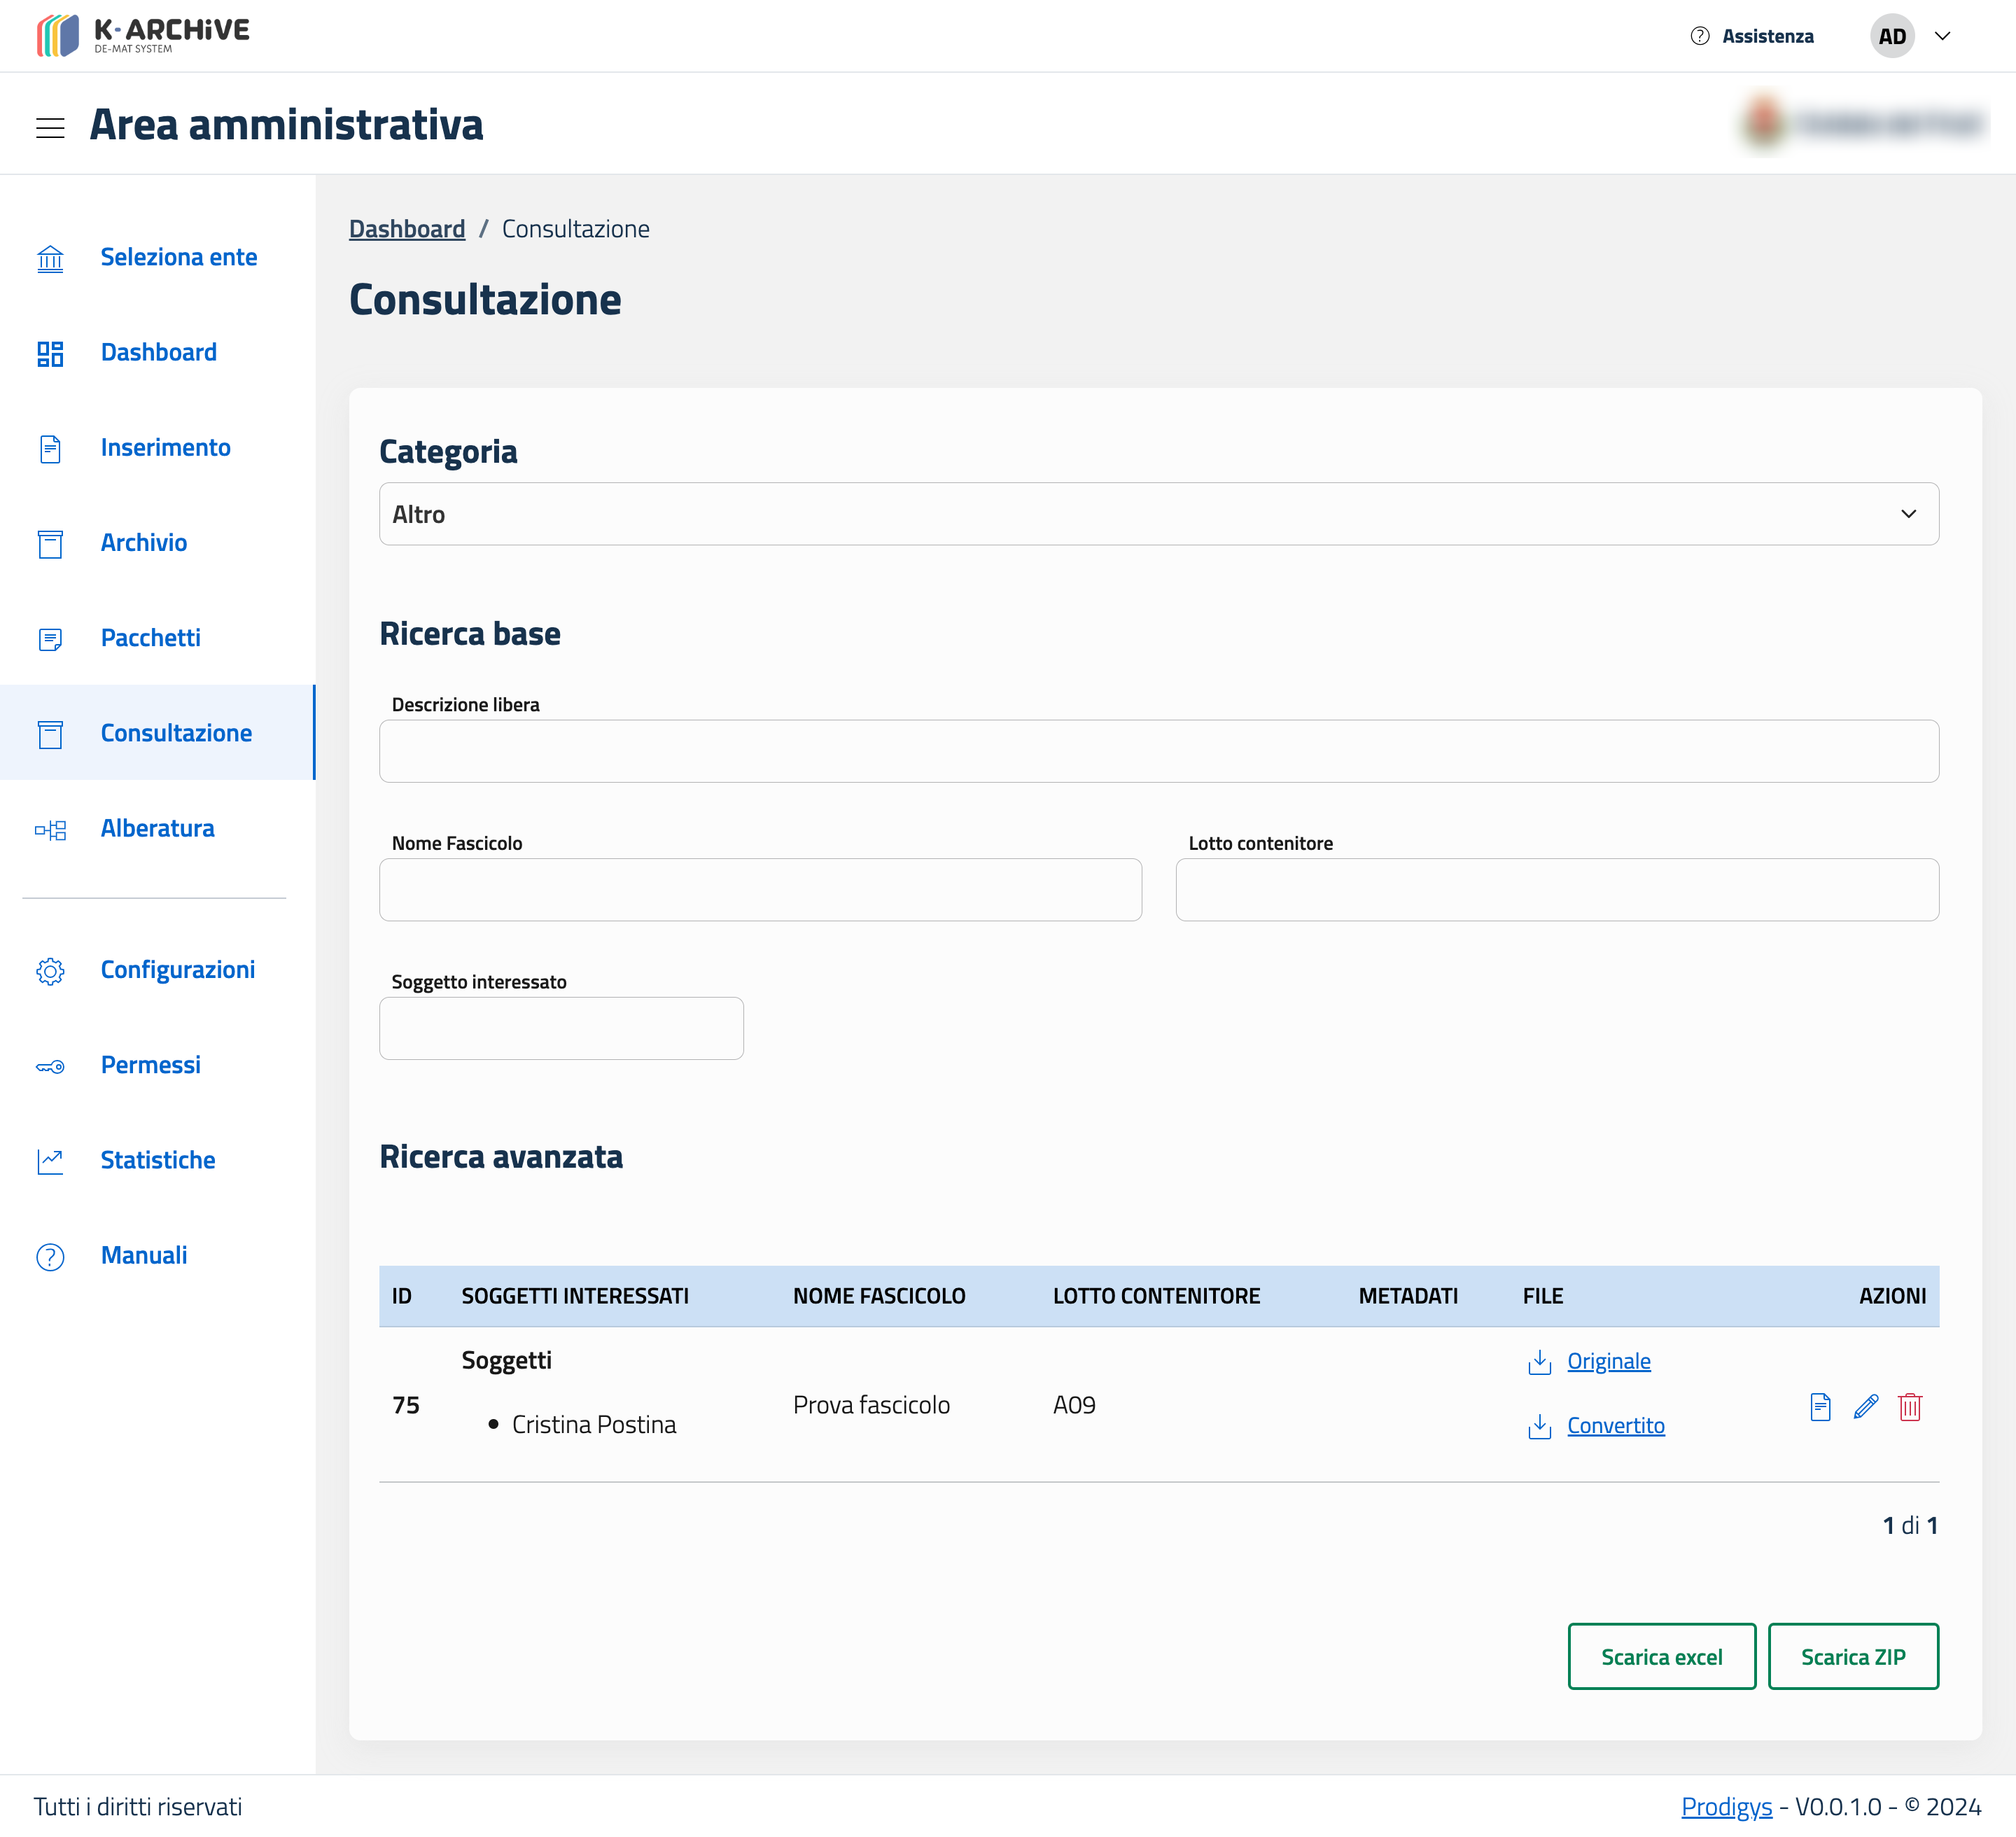Click the Prodigys footer link
This screenshot has height=1837, width=2016.
click(1725, 1807)
